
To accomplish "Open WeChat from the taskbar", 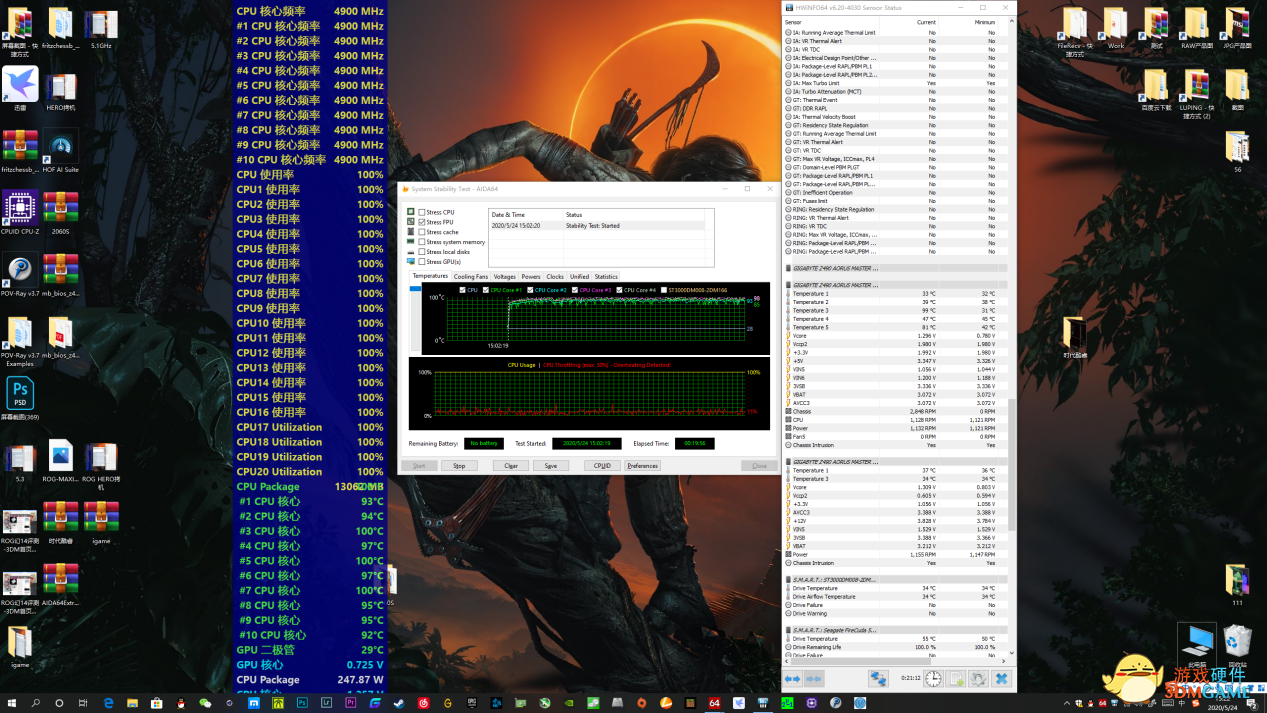I will tap(205, 703).
